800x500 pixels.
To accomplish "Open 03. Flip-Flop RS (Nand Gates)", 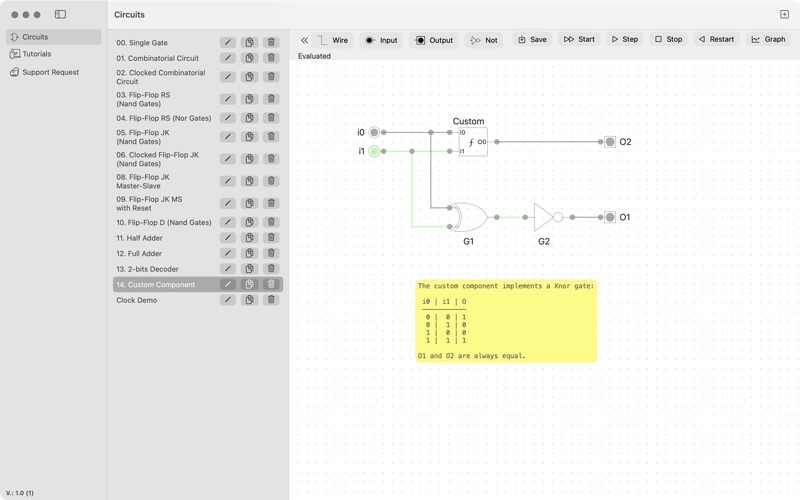I will pyautogui.click(x=143, y=99).
